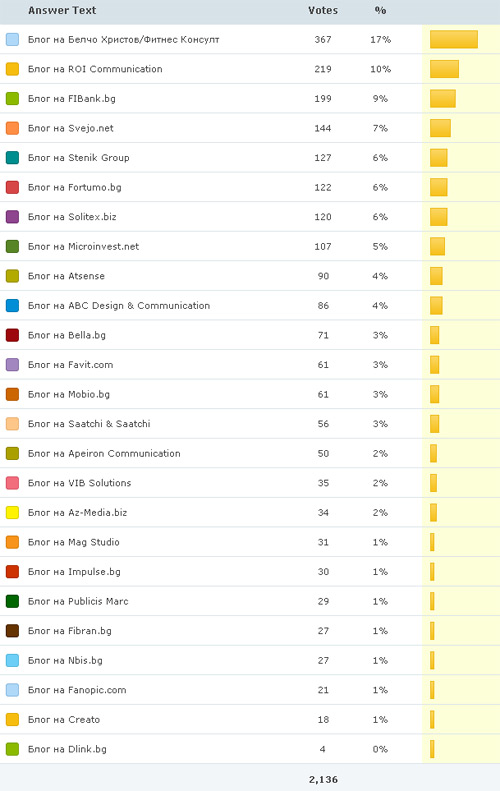Click the result bar for Белчо Христов
Viewport: 500px width, 791px height.
[454, 39]
